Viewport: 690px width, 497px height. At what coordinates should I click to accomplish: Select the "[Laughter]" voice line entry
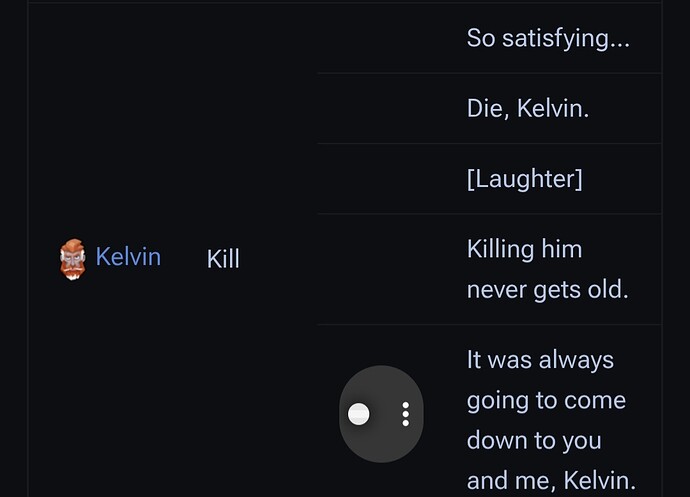tap(525, 179)
